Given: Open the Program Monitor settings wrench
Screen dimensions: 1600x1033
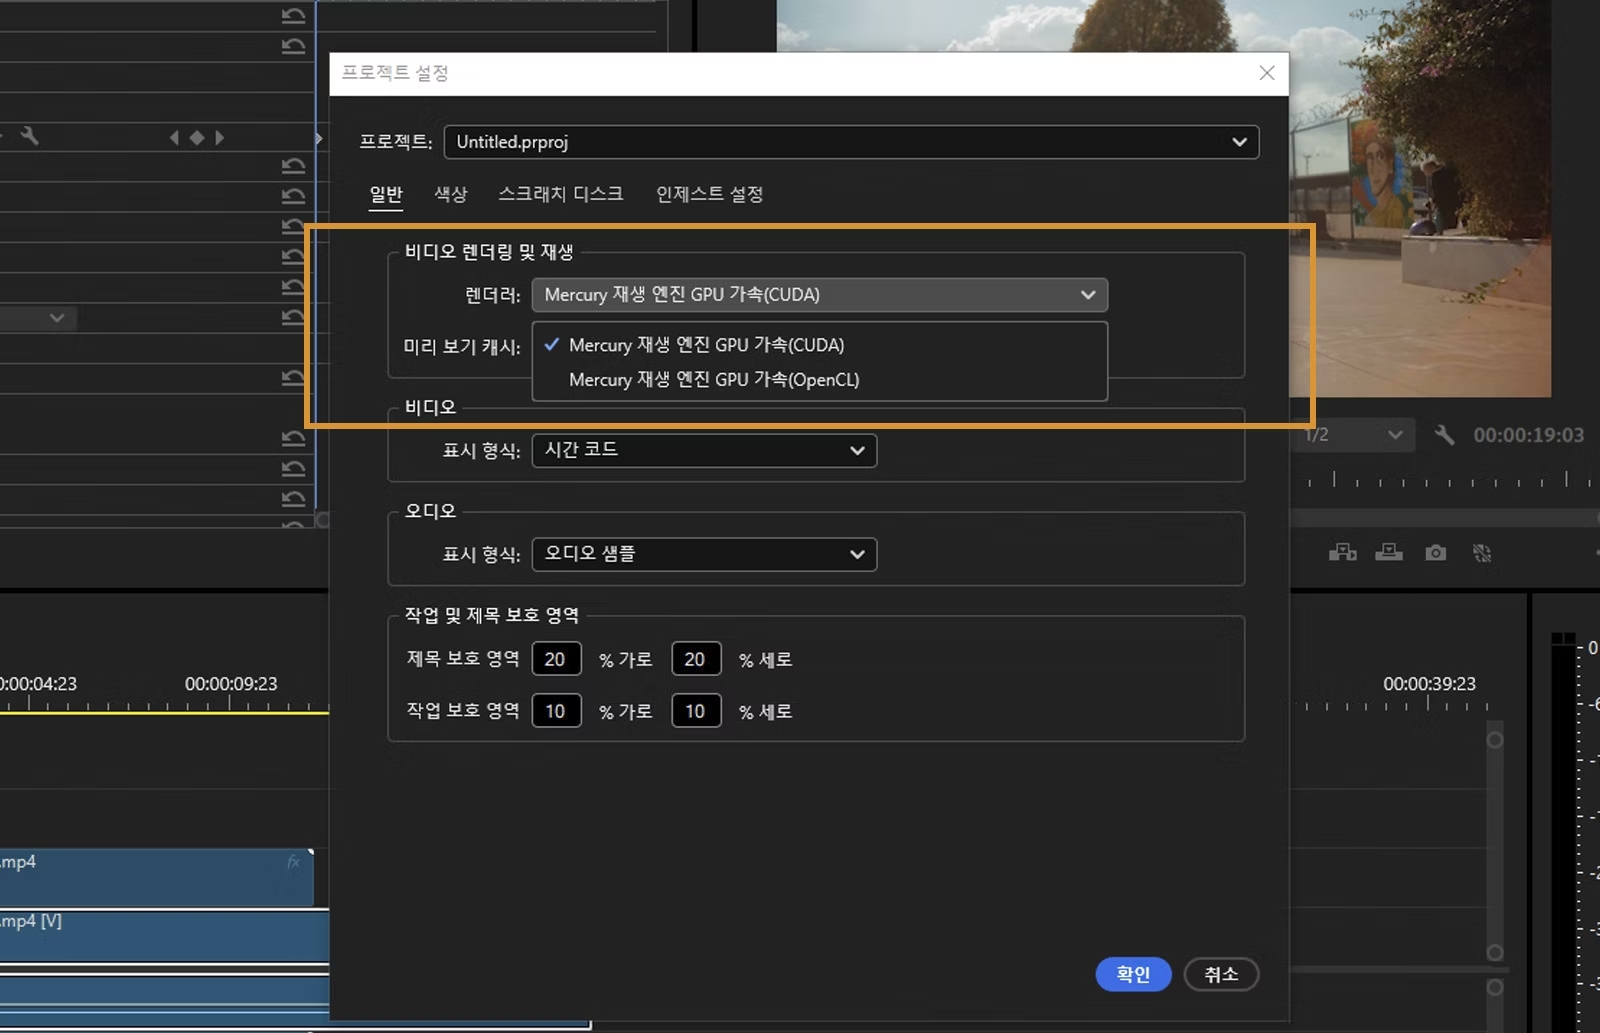Looking at the screenshot, I should (x=1443, y=435).
